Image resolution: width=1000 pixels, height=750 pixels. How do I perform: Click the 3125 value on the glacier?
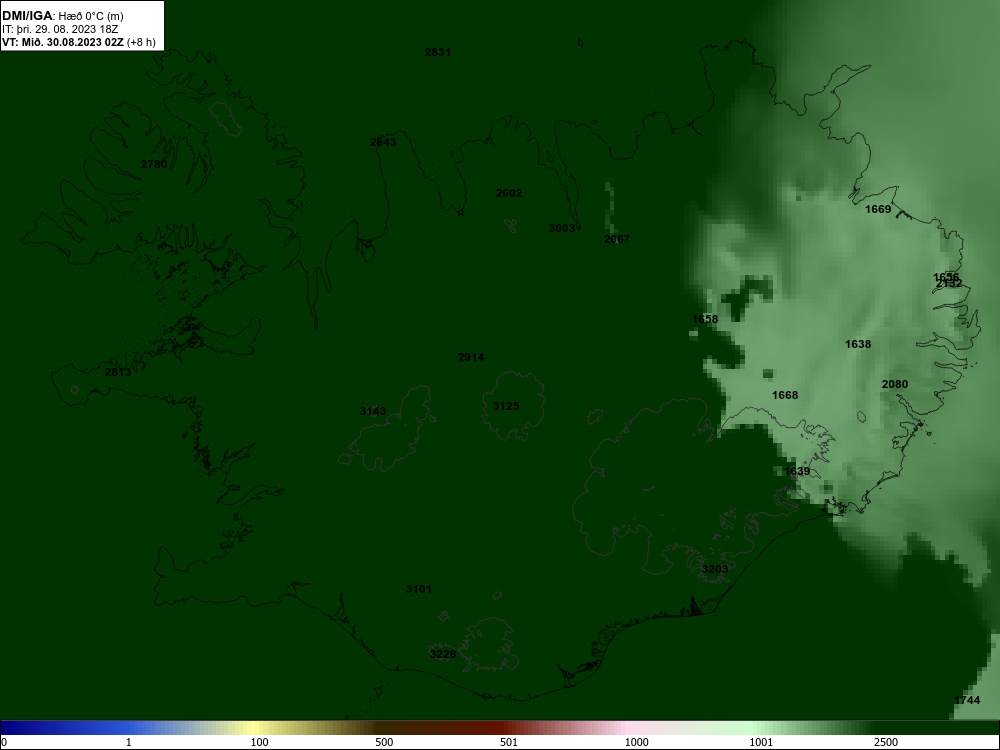506,406
